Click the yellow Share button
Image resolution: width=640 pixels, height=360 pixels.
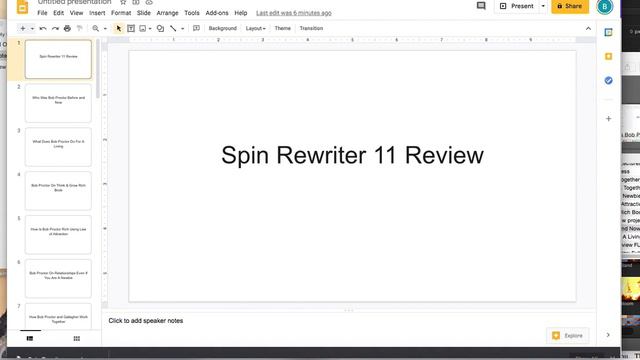point(570,6)
